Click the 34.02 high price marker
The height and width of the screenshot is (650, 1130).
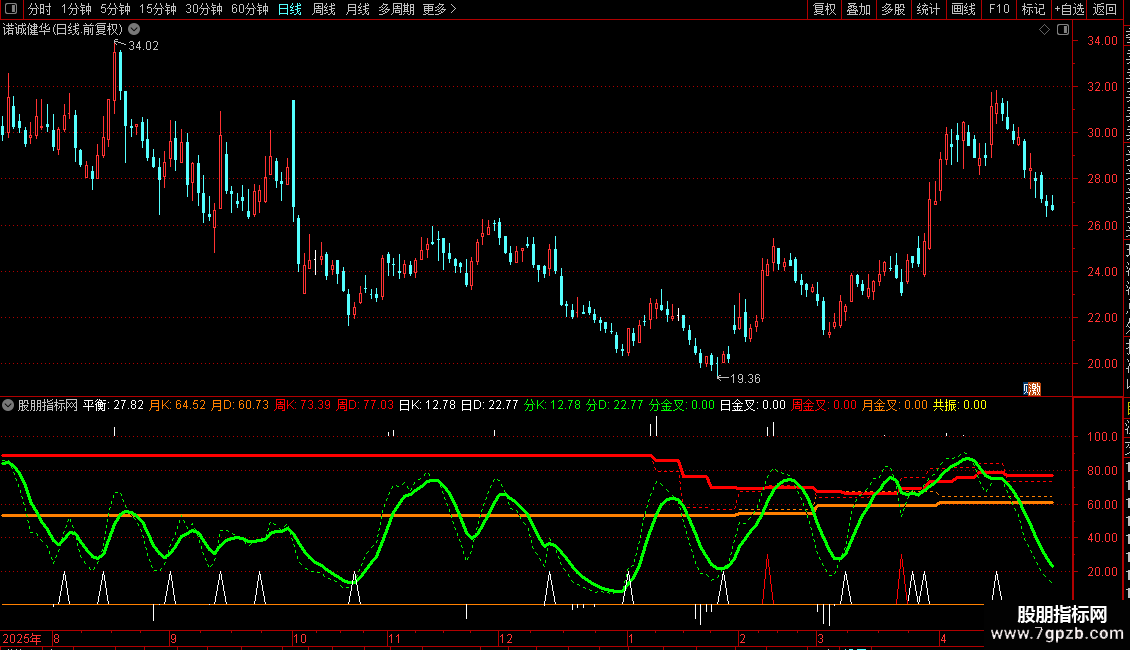pos(143,46)
